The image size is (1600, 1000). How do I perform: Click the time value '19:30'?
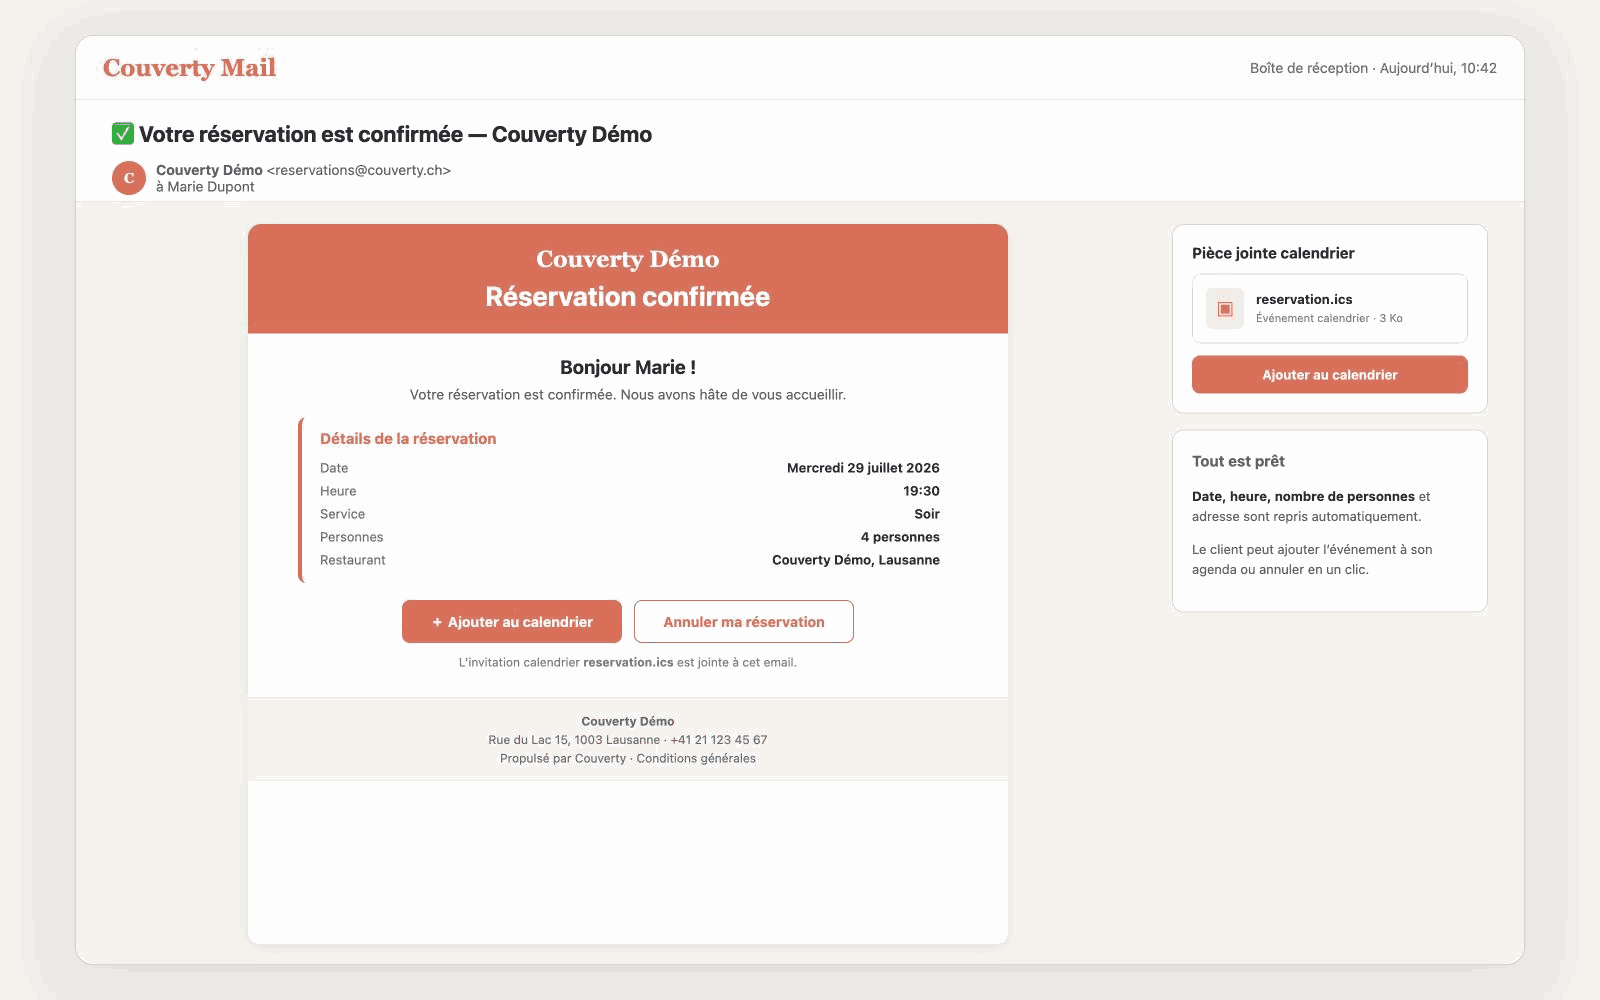click(921, 491)
